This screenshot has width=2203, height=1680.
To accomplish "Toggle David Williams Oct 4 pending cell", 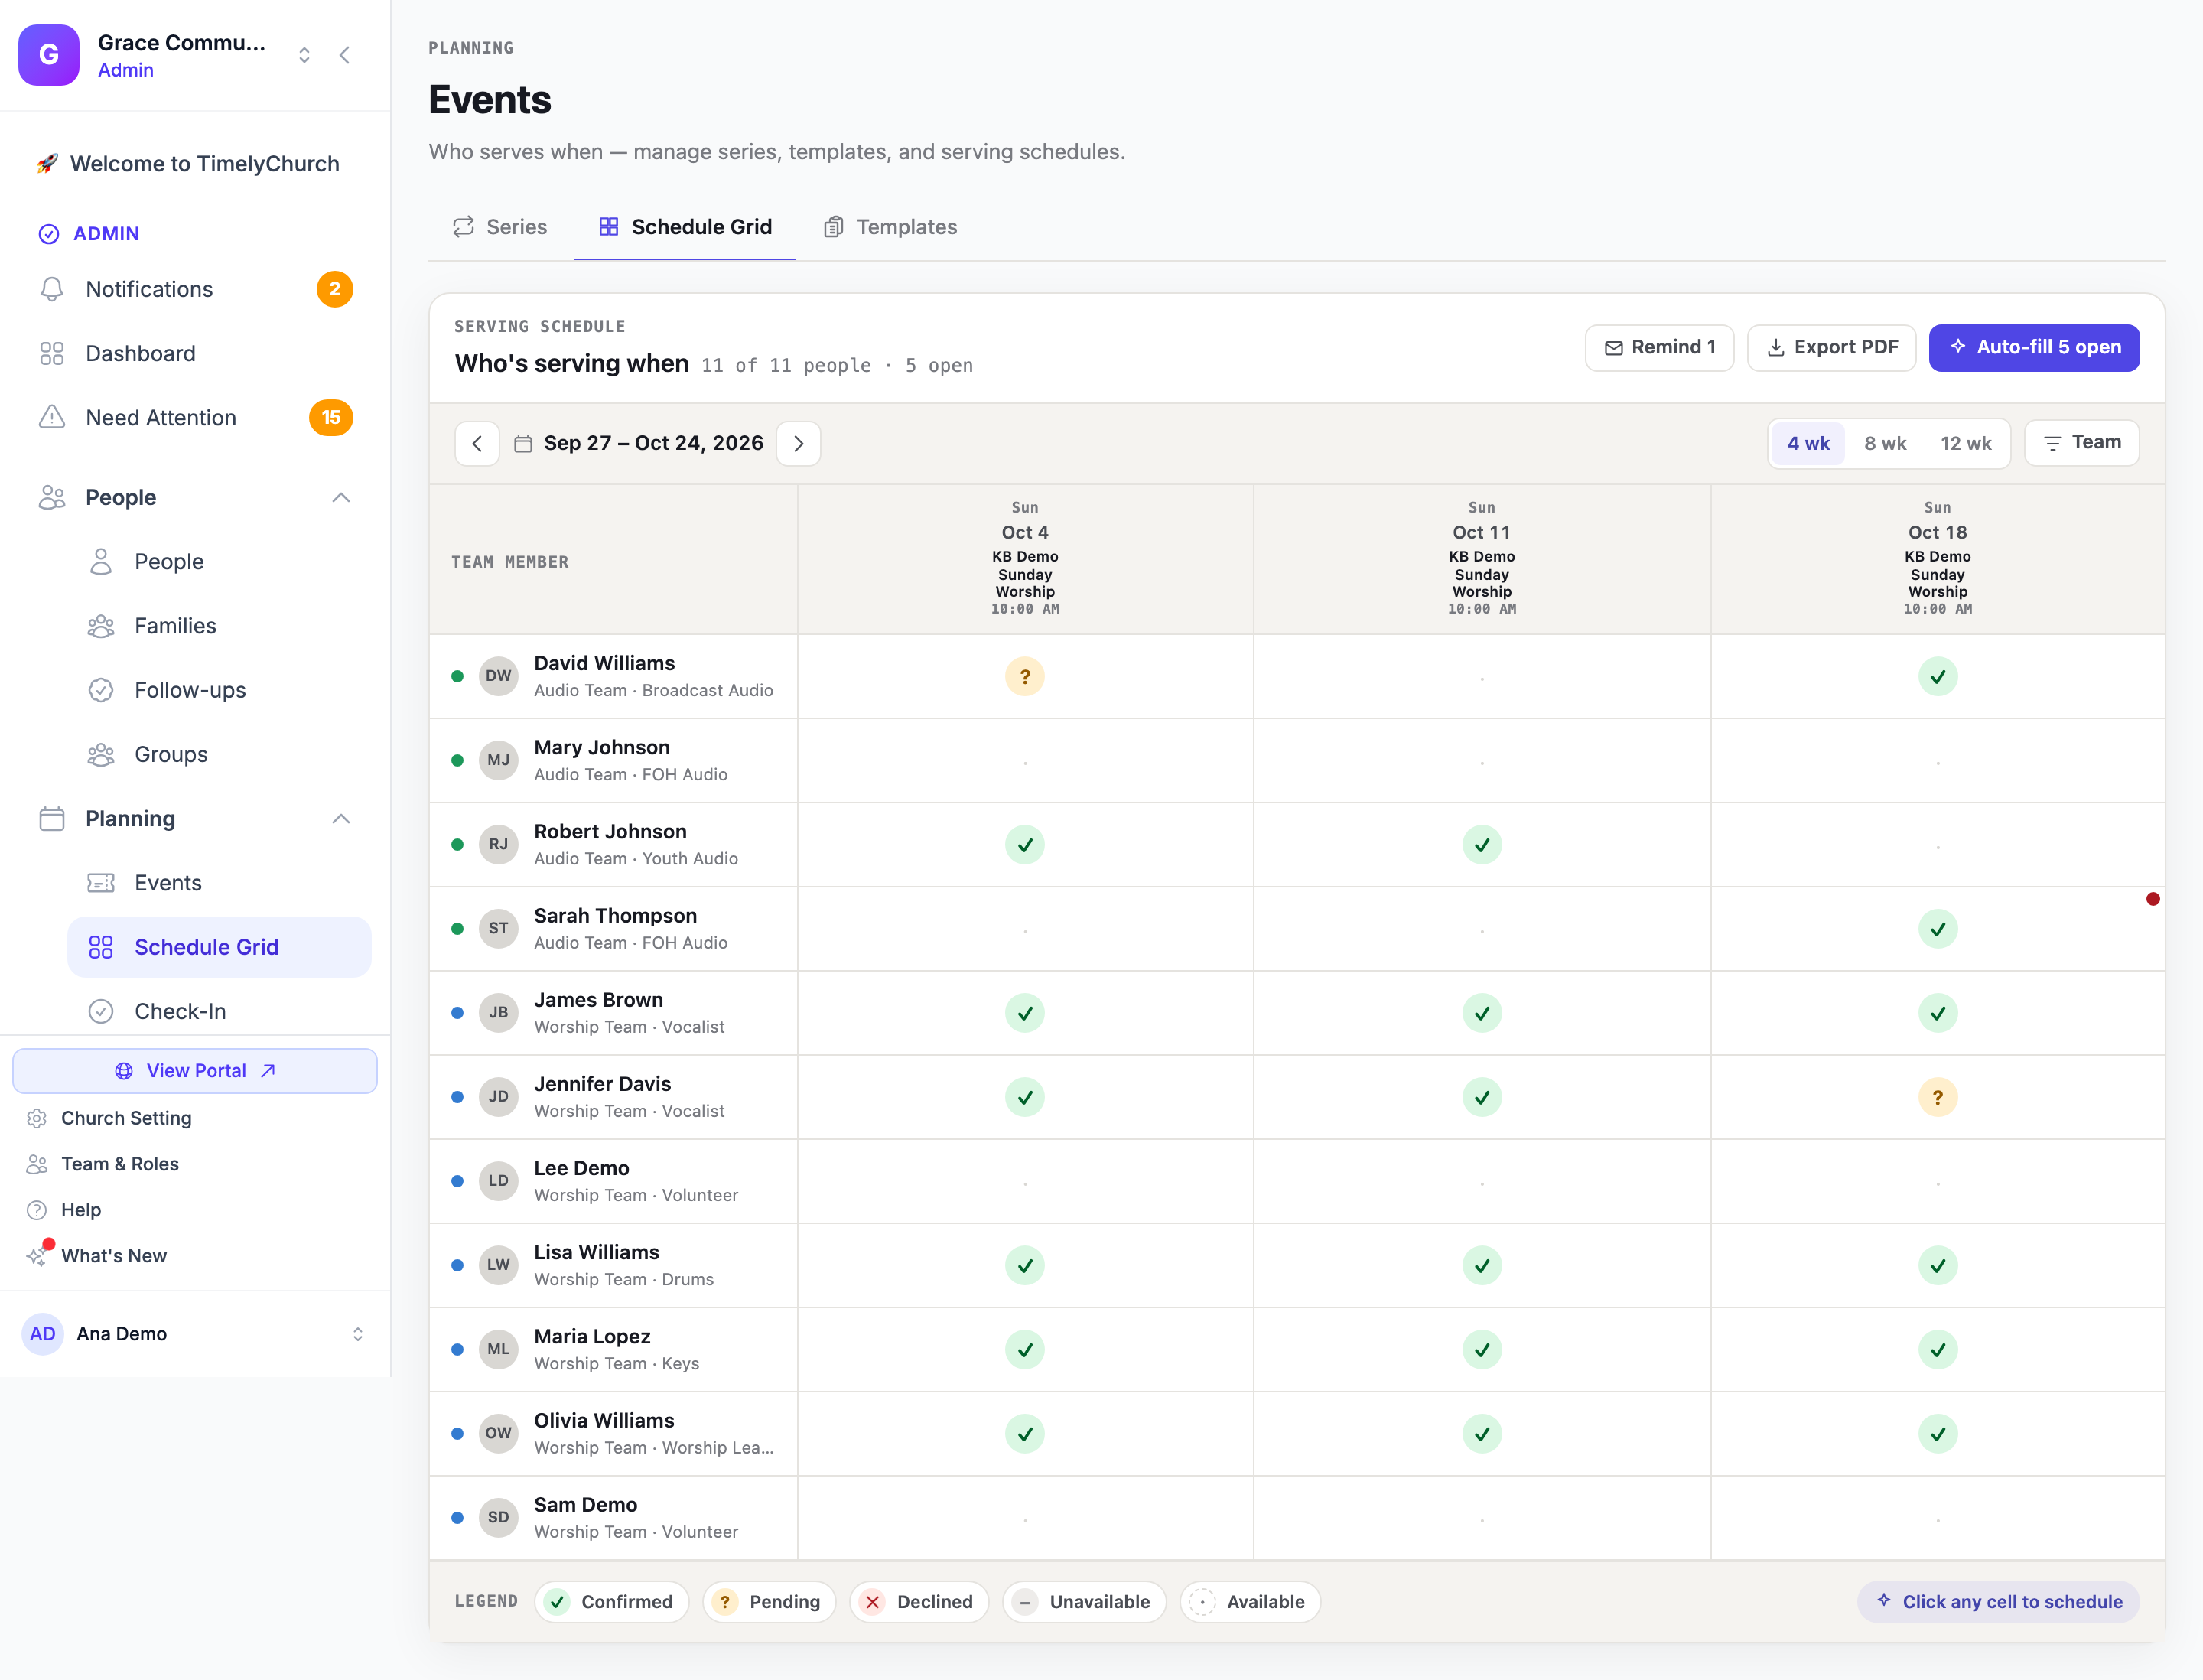I will tap(1025, 676).
